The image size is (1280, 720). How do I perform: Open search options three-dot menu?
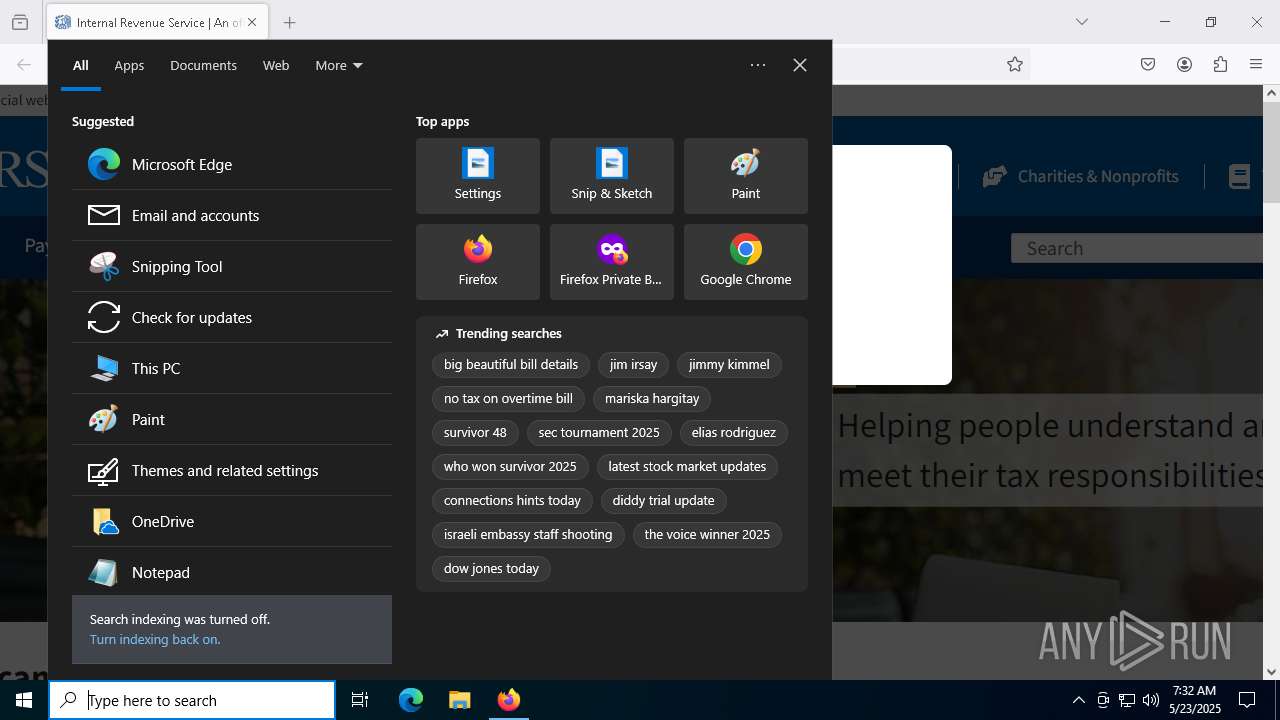tap(758, 65)
